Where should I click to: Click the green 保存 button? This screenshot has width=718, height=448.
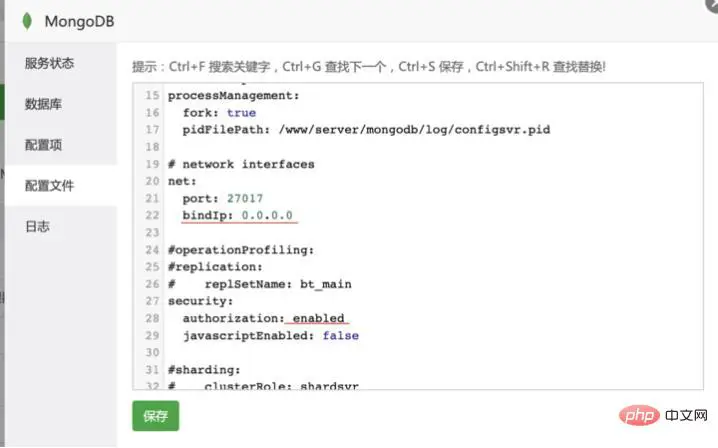click(156, 416)
